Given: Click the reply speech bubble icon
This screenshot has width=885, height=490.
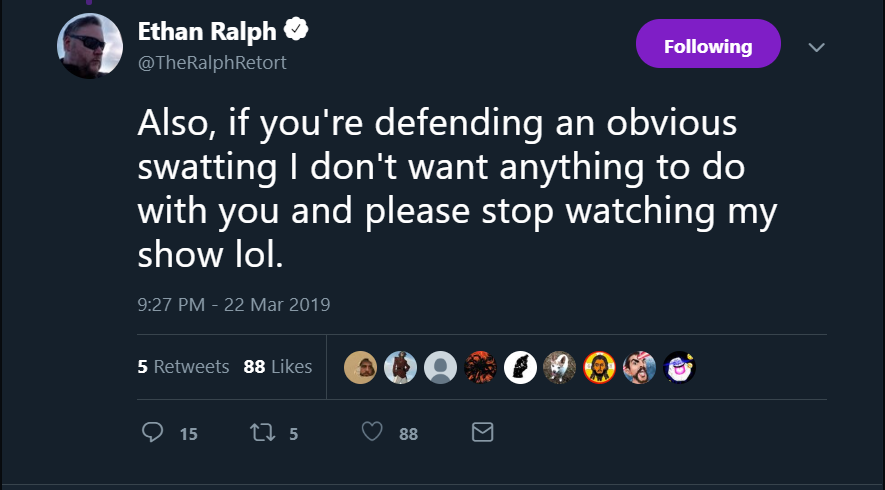Looking at the screenshot, I should [152, 432].
